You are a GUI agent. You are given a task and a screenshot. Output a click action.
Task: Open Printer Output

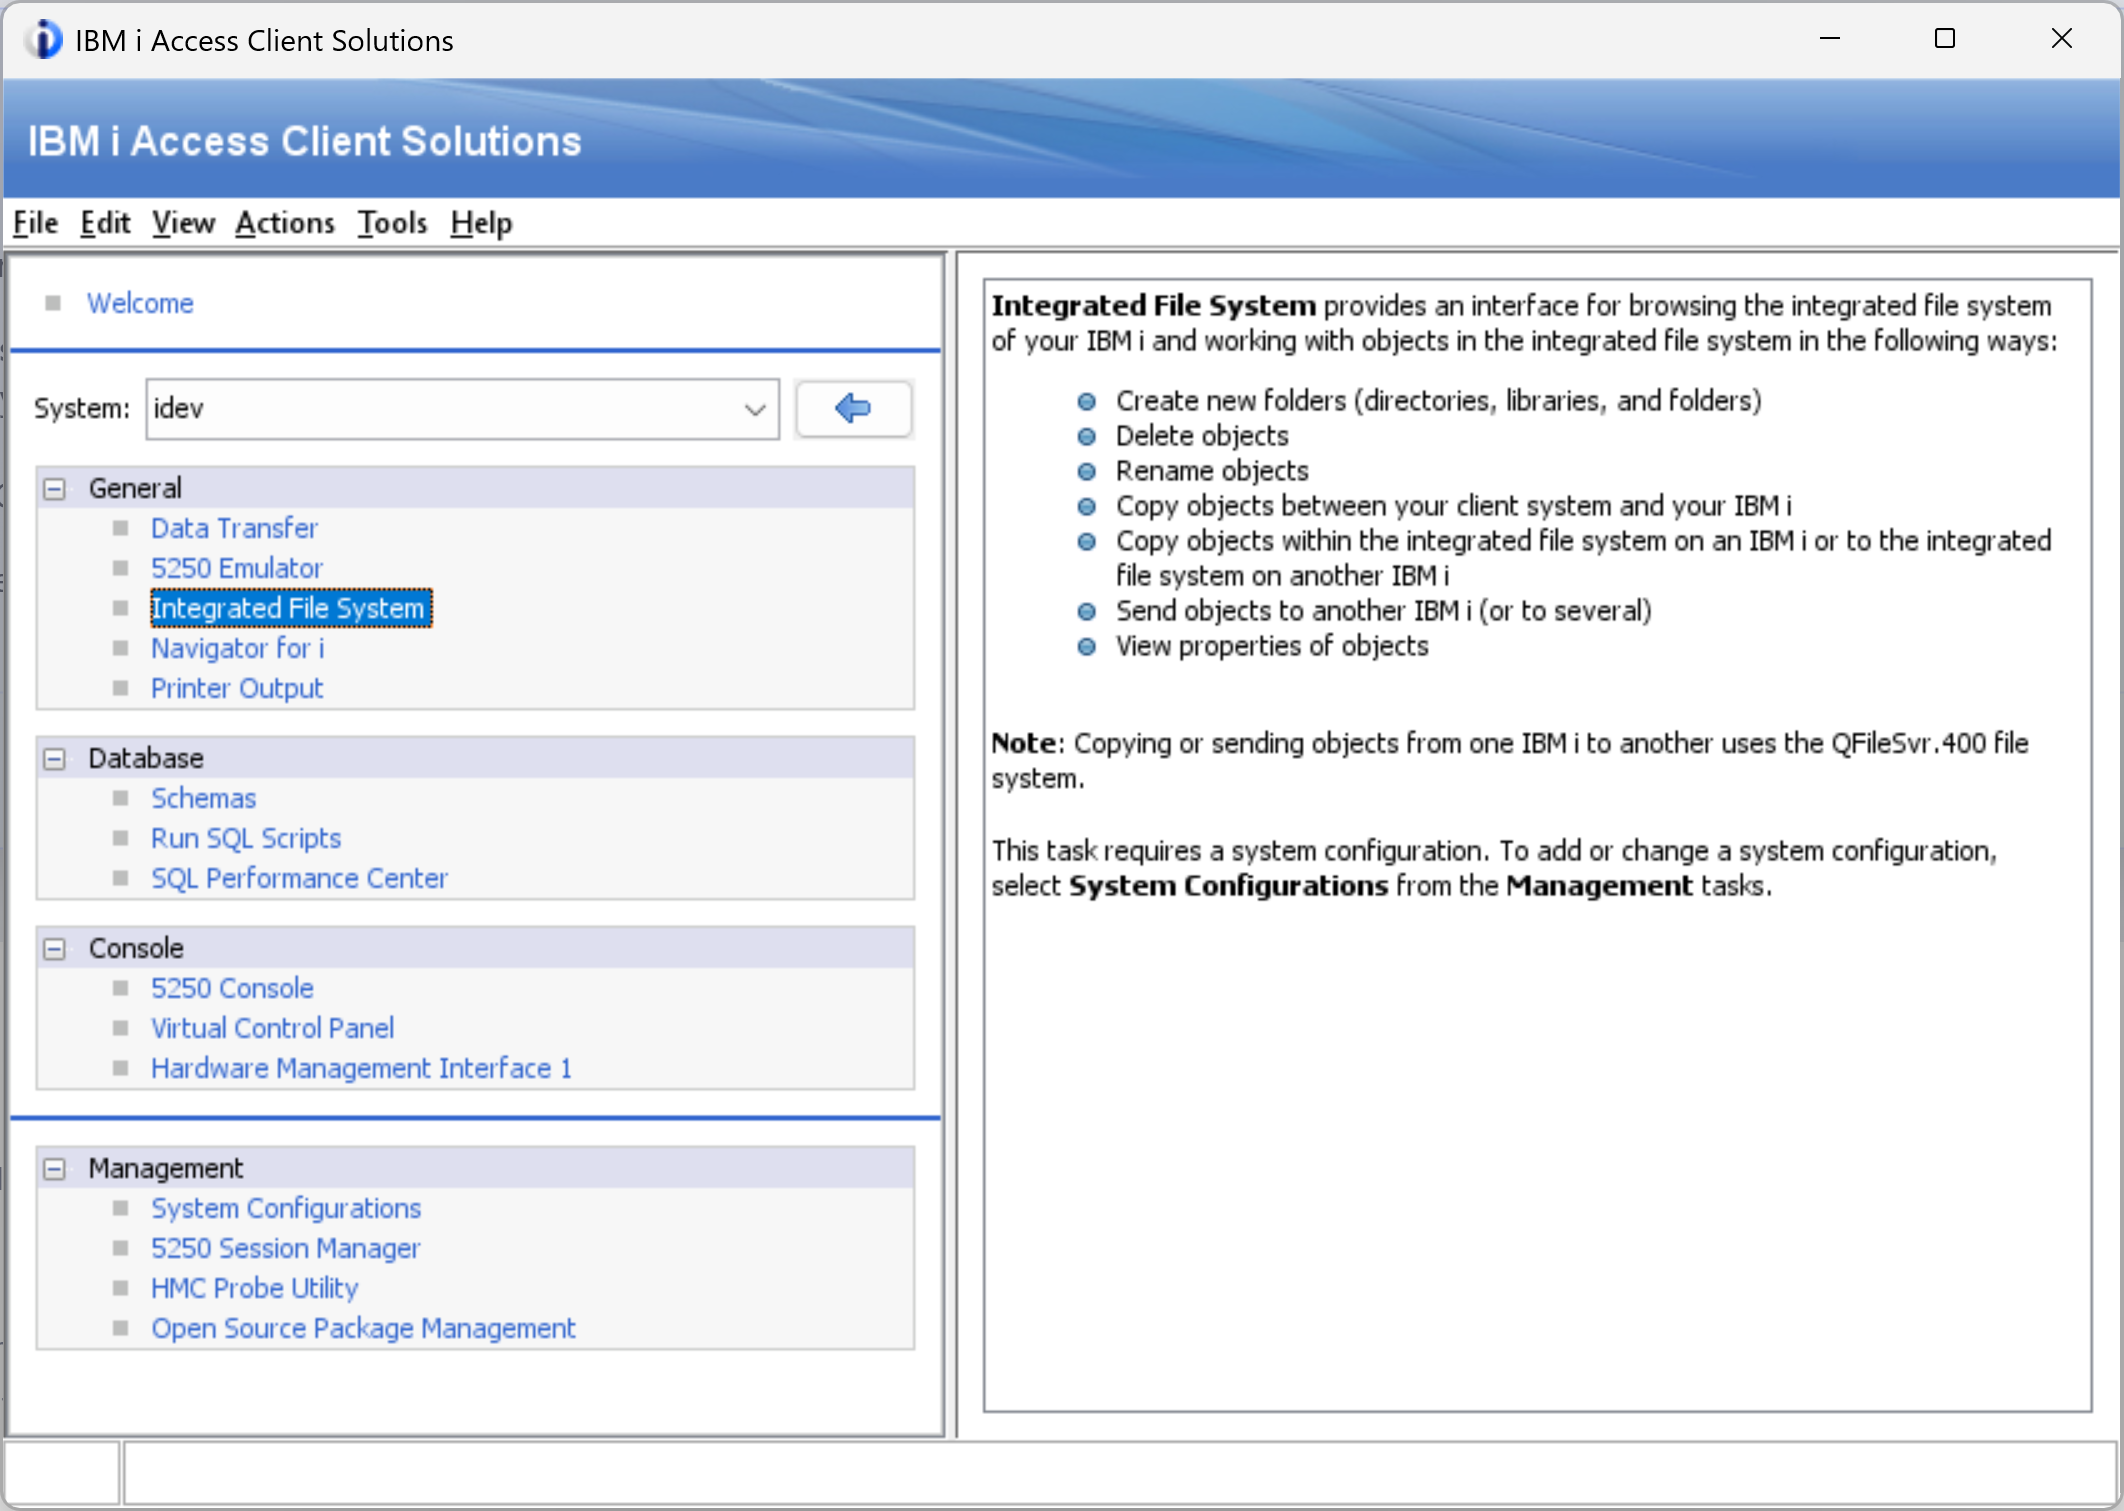[237, 688]
